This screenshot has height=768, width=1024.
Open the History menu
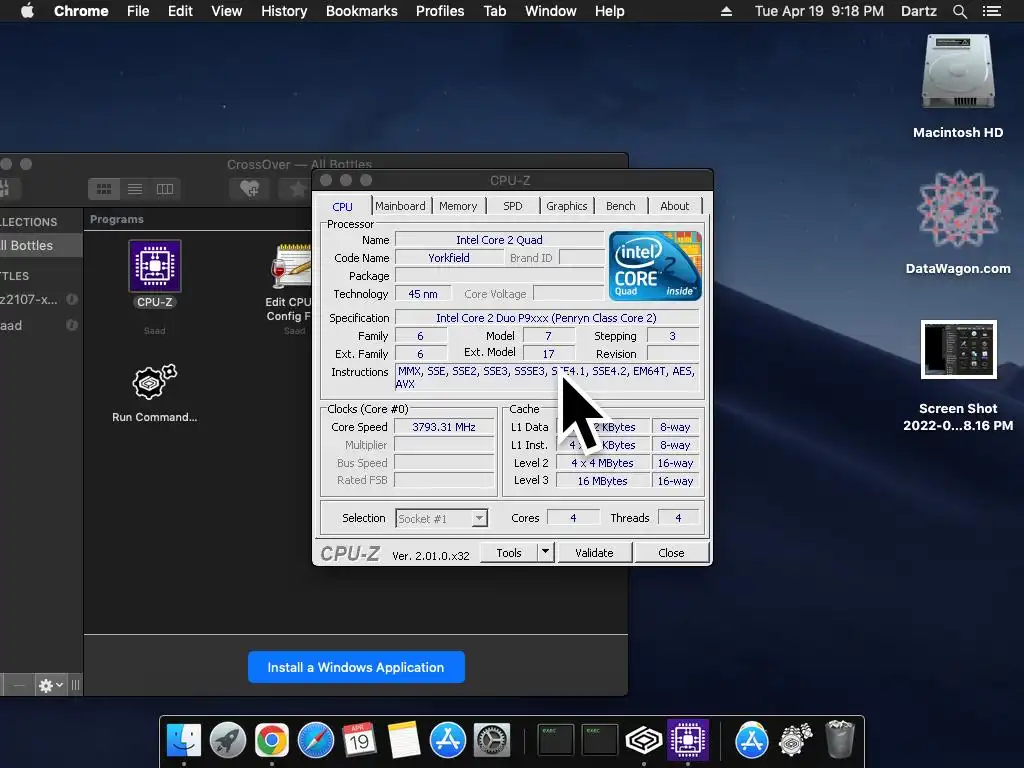coord(284,11)
